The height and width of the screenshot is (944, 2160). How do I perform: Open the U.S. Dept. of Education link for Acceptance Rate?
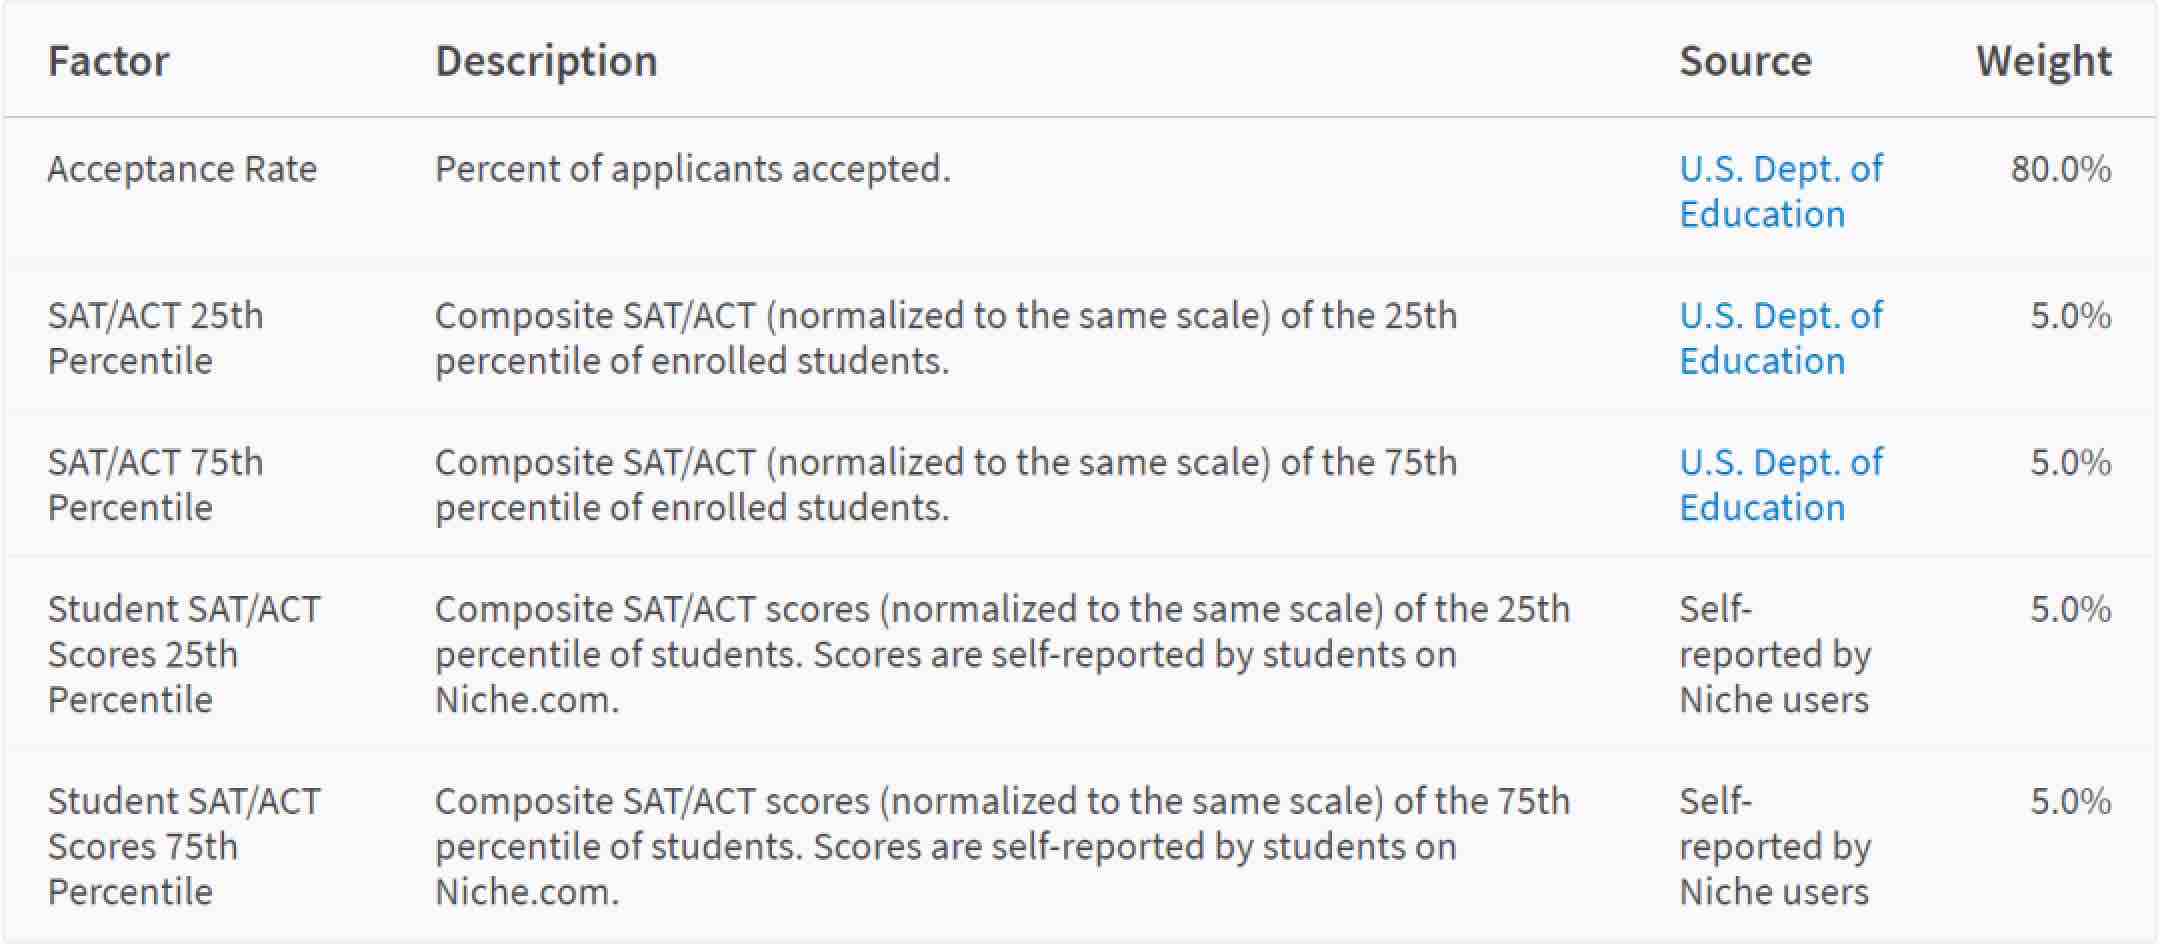click(x=1780, y=191)
